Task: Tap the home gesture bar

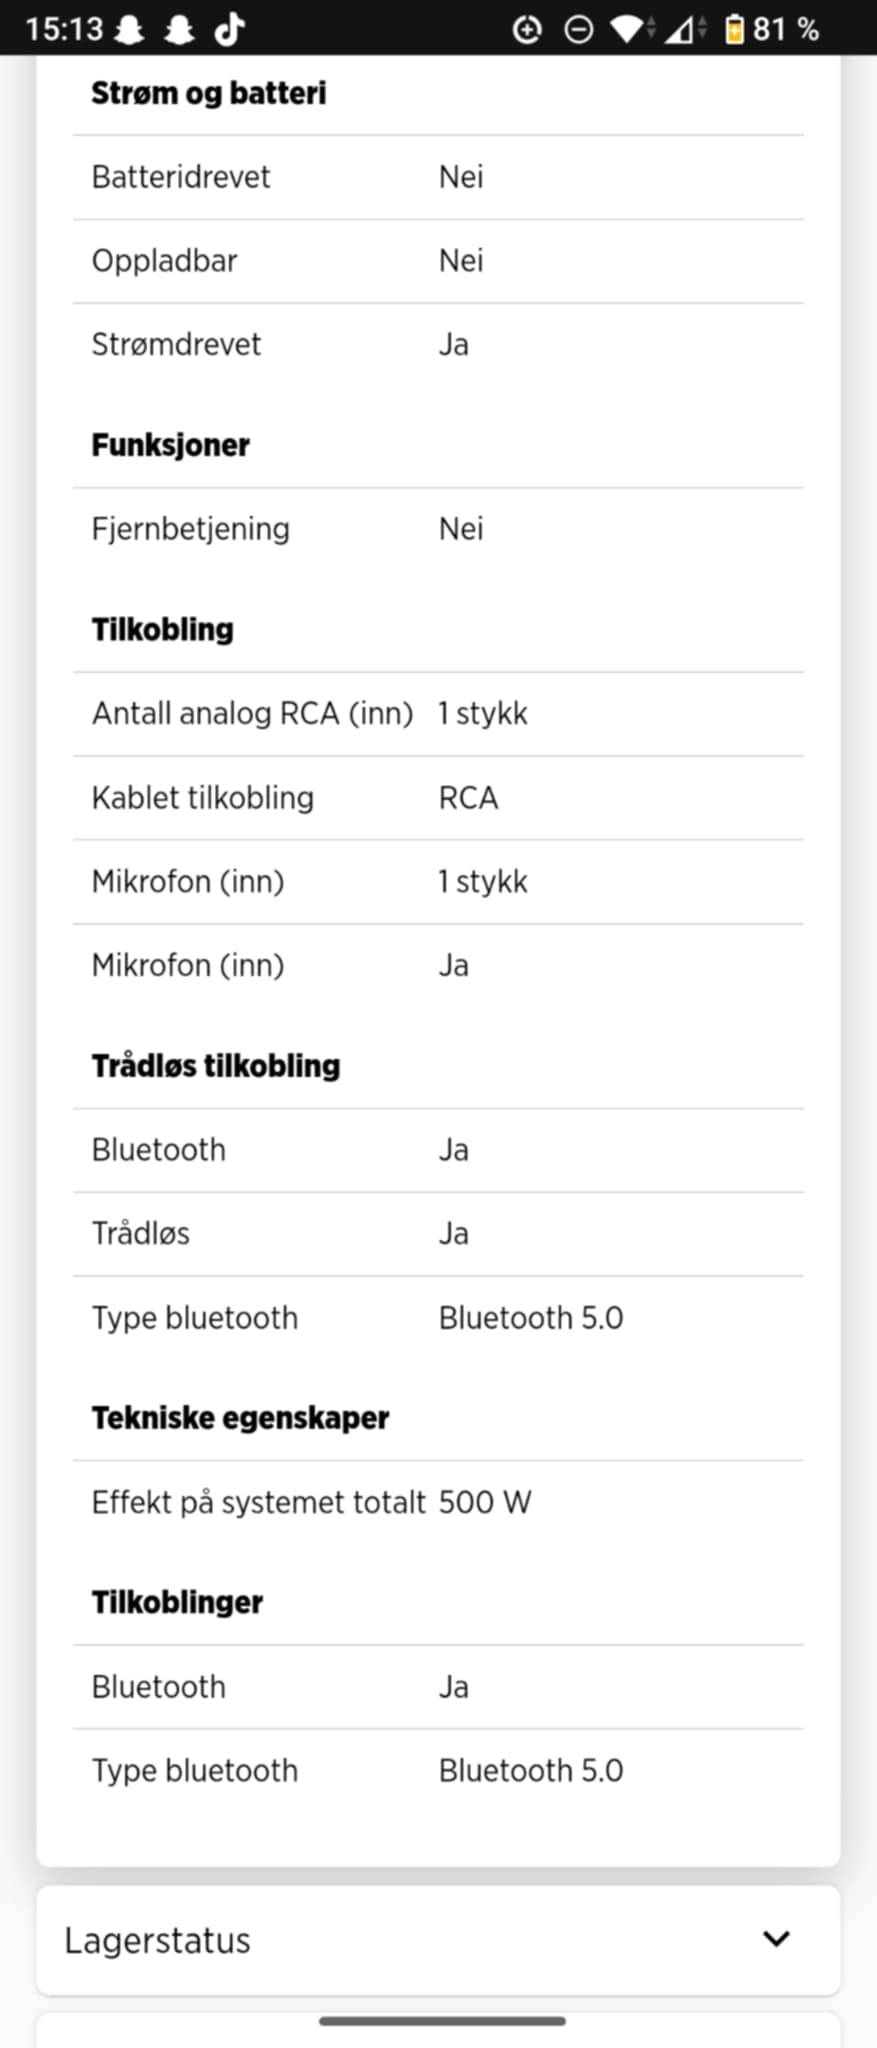Action: pos(442,2021)
